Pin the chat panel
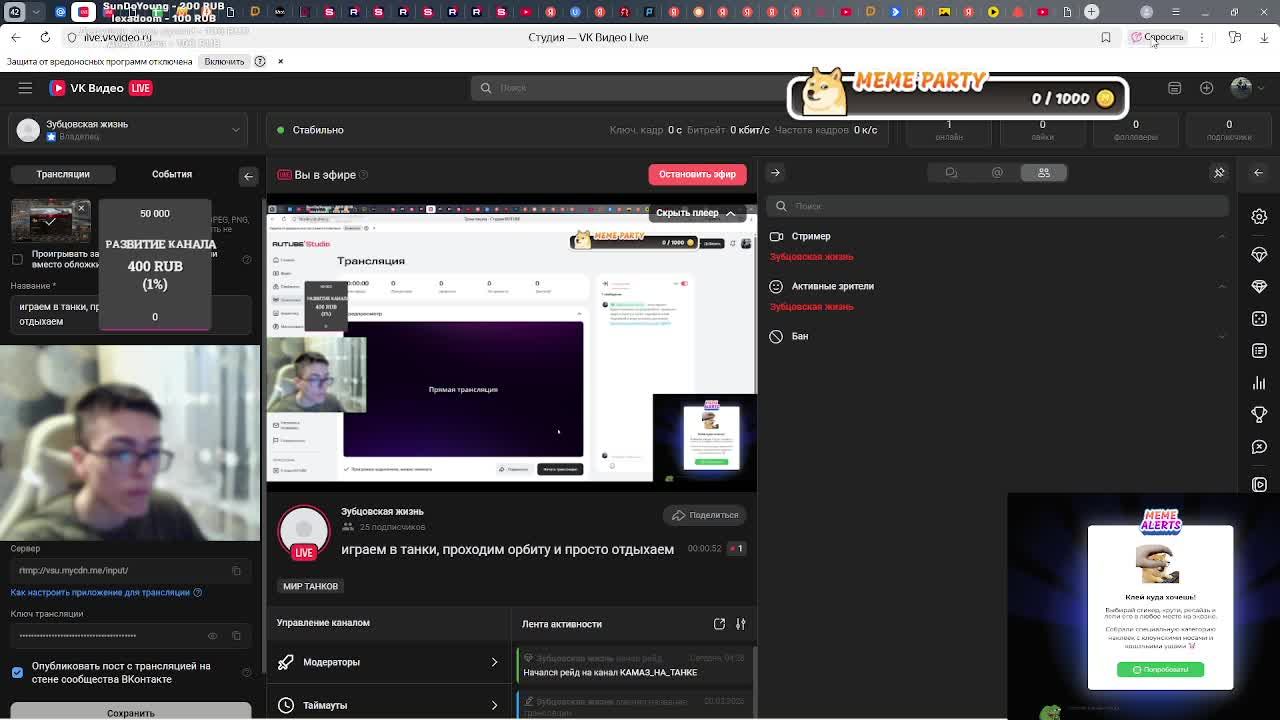The image size is (1280, 720). [1219, 173]
